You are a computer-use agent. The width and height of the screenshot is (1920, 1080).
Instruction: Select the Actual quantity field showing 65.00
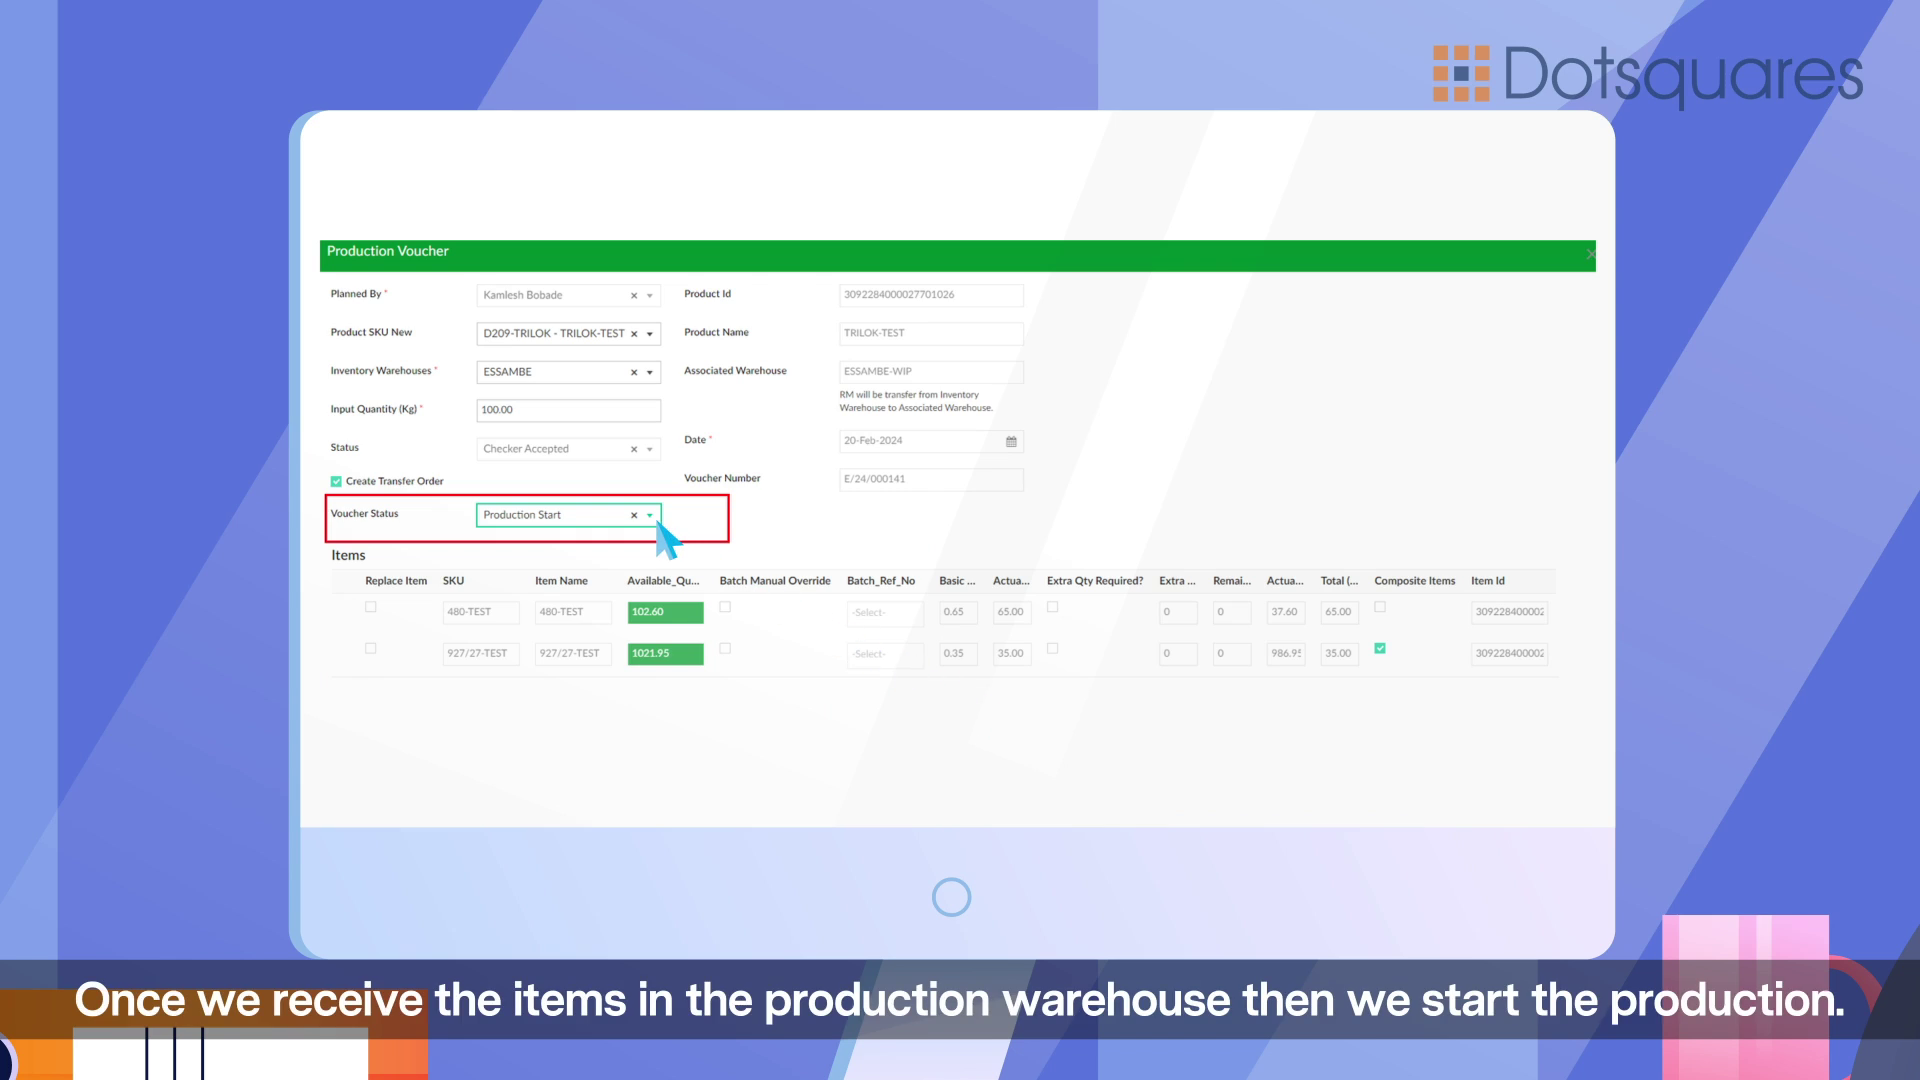[x=1010, y=612]
